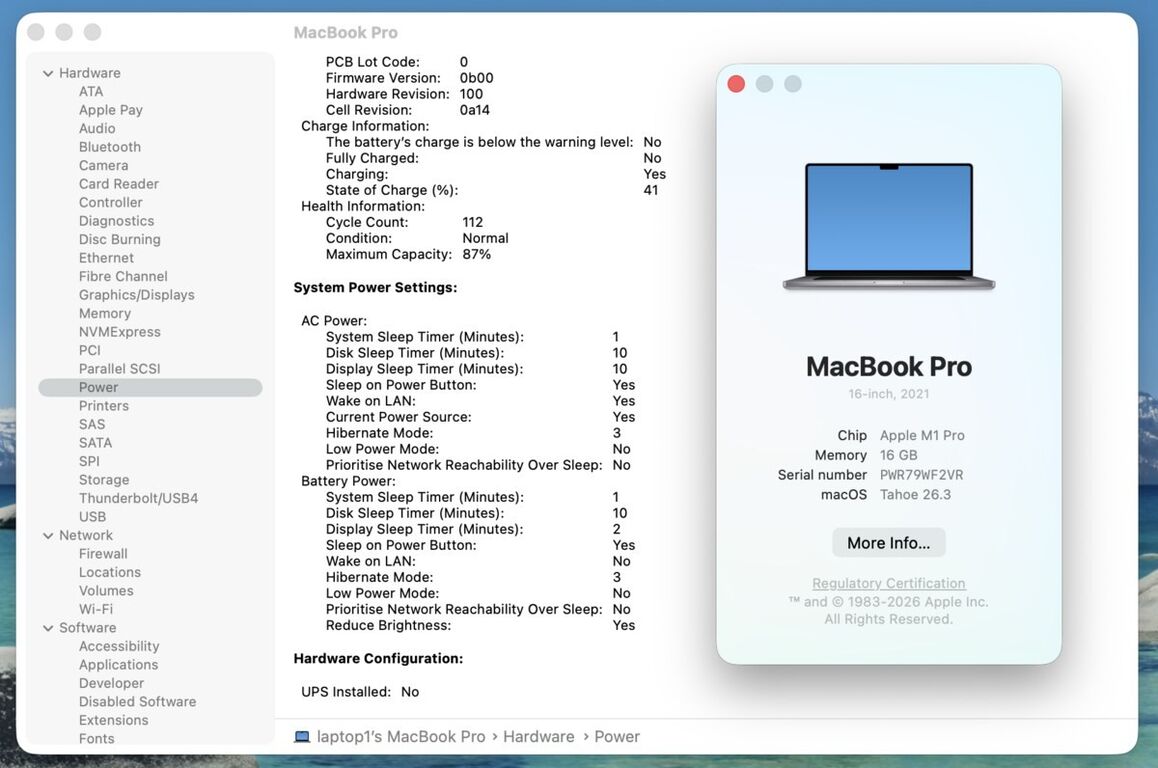The width and height of the screenshot is (1158, 768).
Task: Select Diagnostics in the sidebar
Action: (117, 221)
